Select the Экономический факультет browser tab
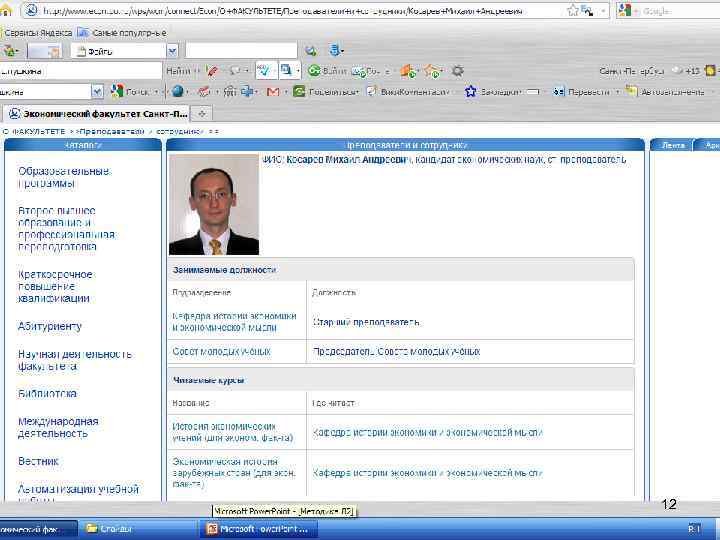 [98, 113]
